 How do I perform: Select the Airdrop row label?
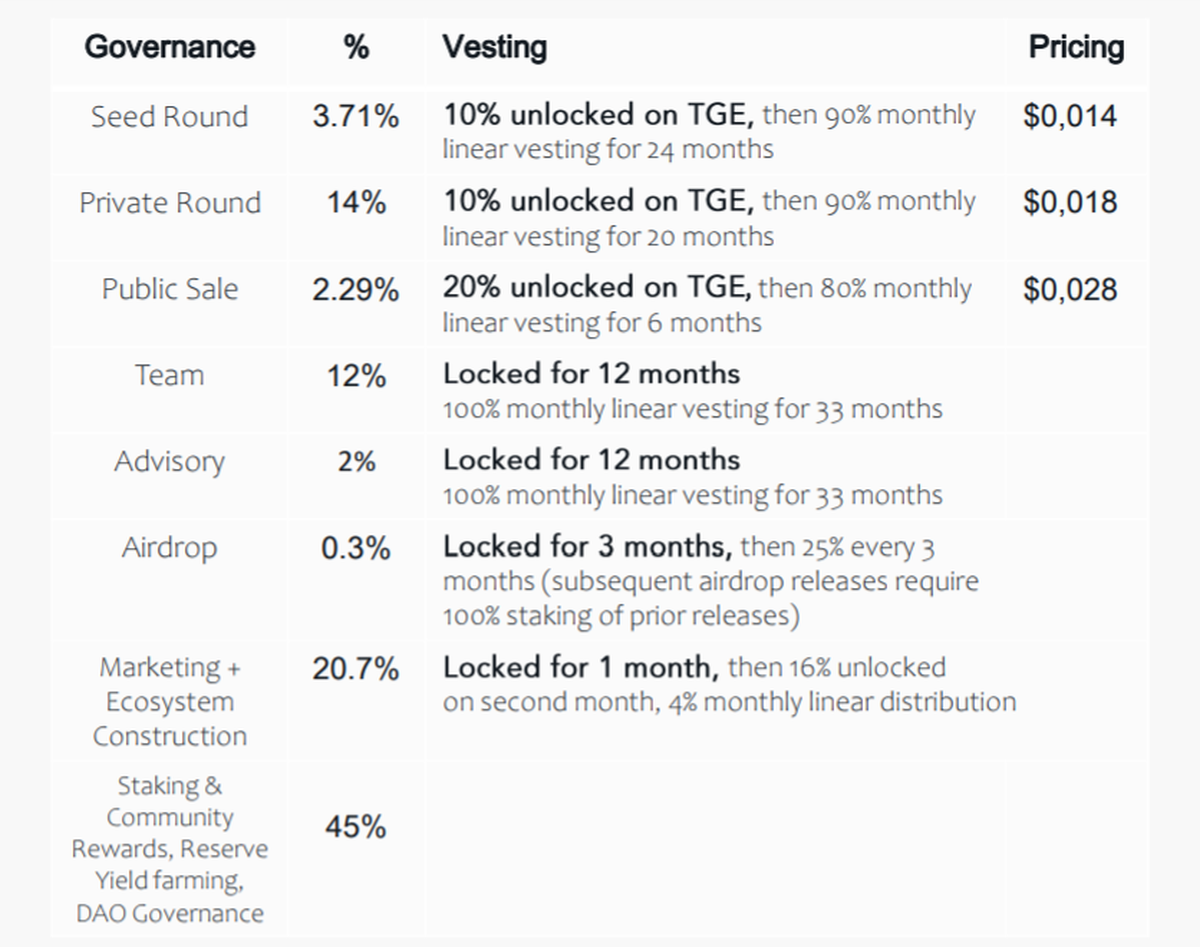coord(169,548)
